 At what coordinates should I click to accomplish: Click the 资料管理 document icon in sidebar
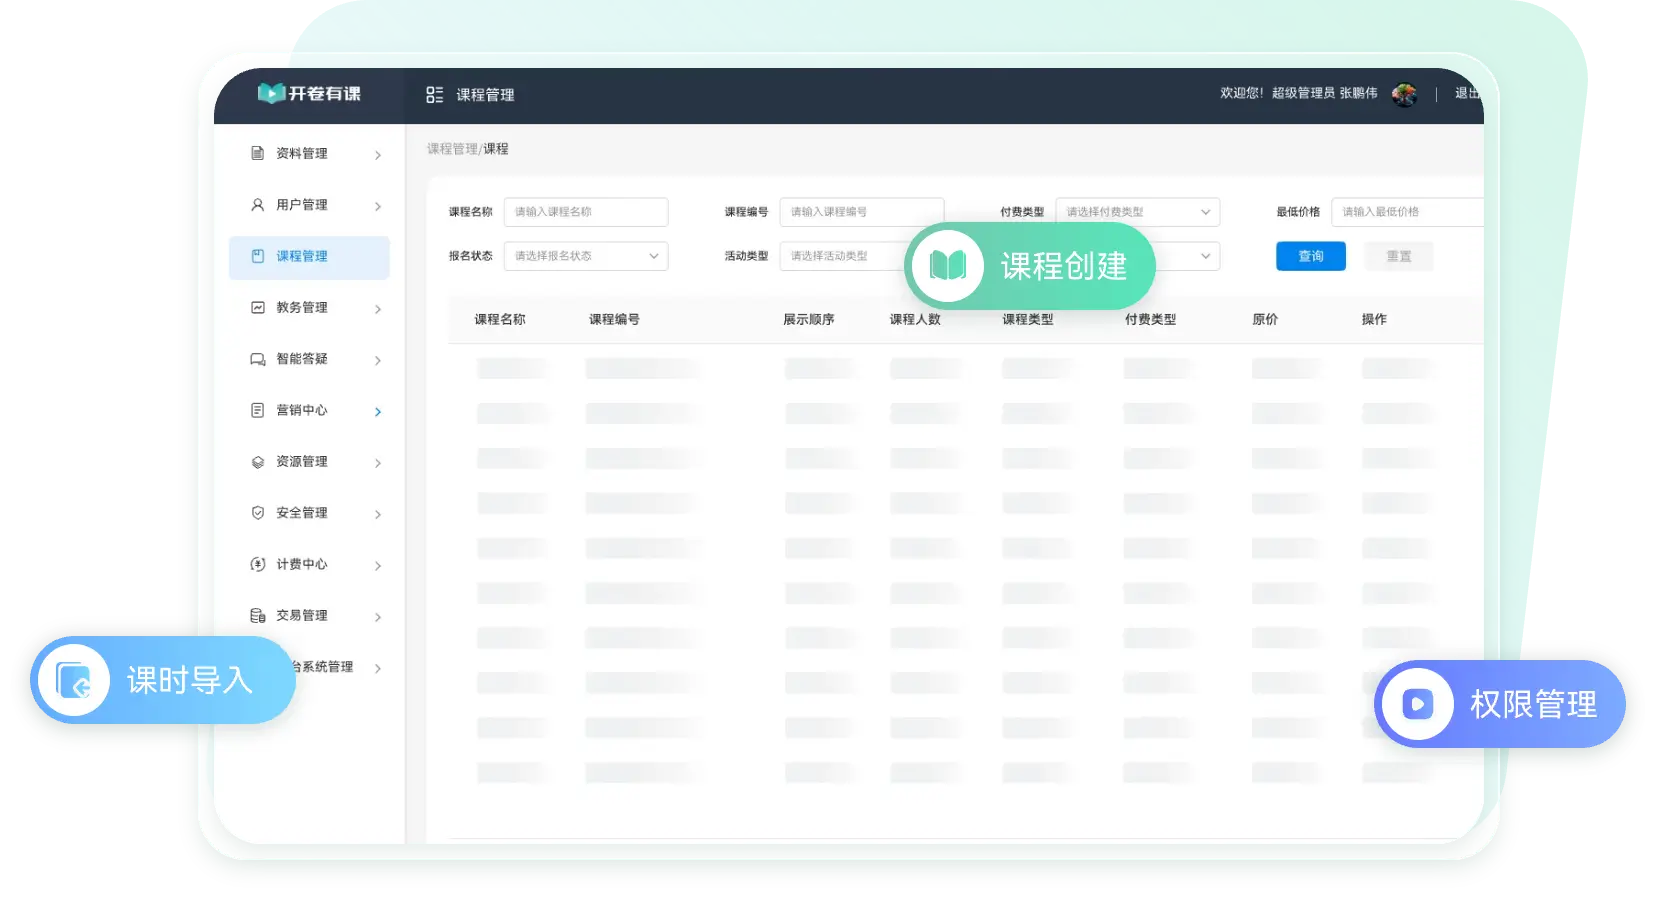257,153
